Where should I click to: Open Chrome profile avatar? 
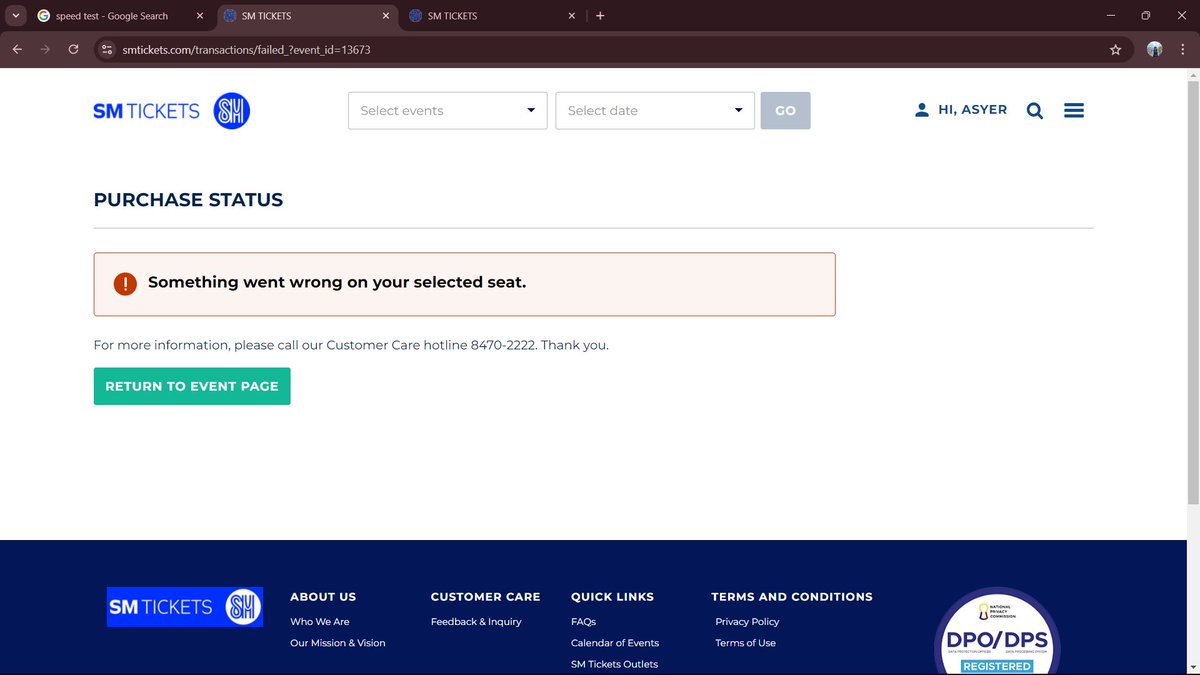[1155, 49]
